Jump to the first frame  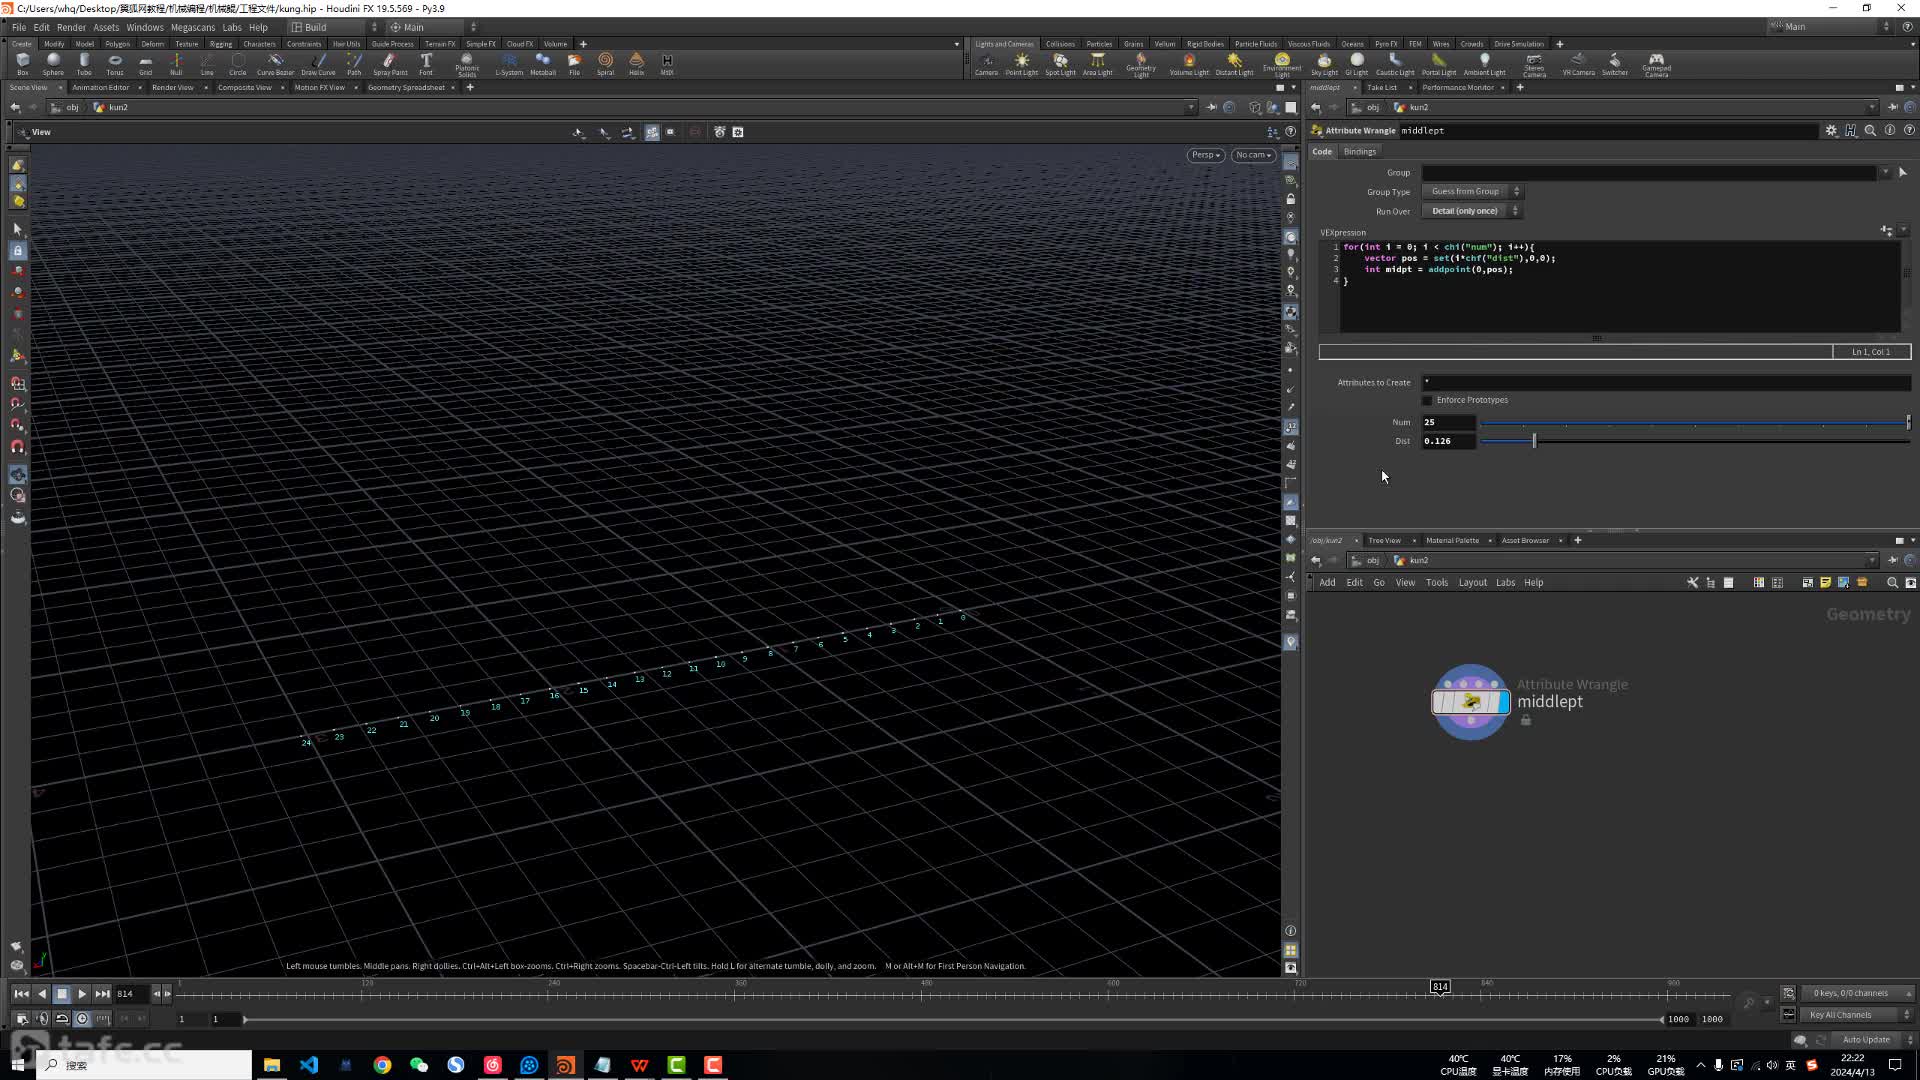21,993
